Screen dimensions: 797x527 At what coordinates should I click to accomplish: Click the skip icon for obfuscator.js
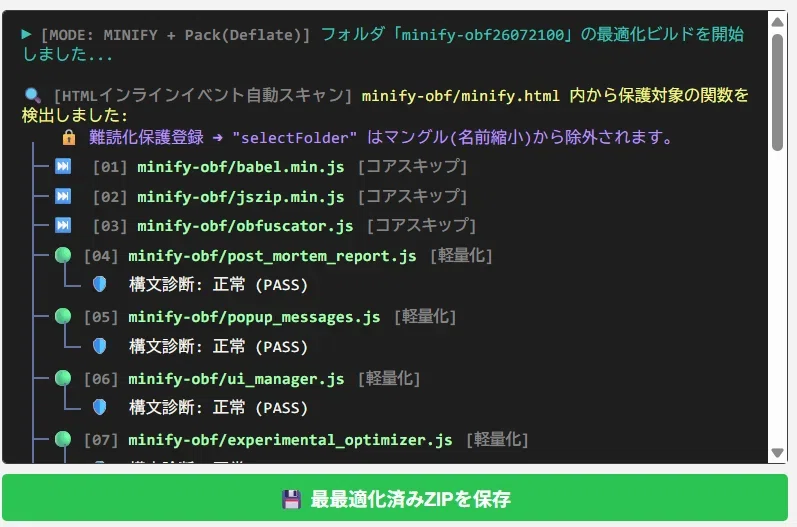click(63, 225)
